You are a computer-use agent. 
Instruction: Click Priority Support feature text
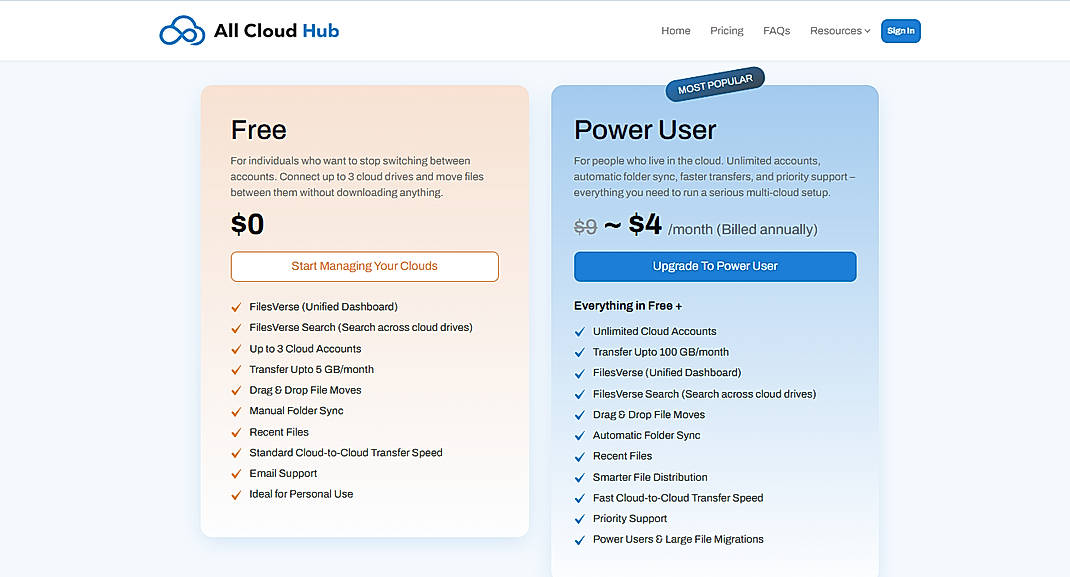630,518
